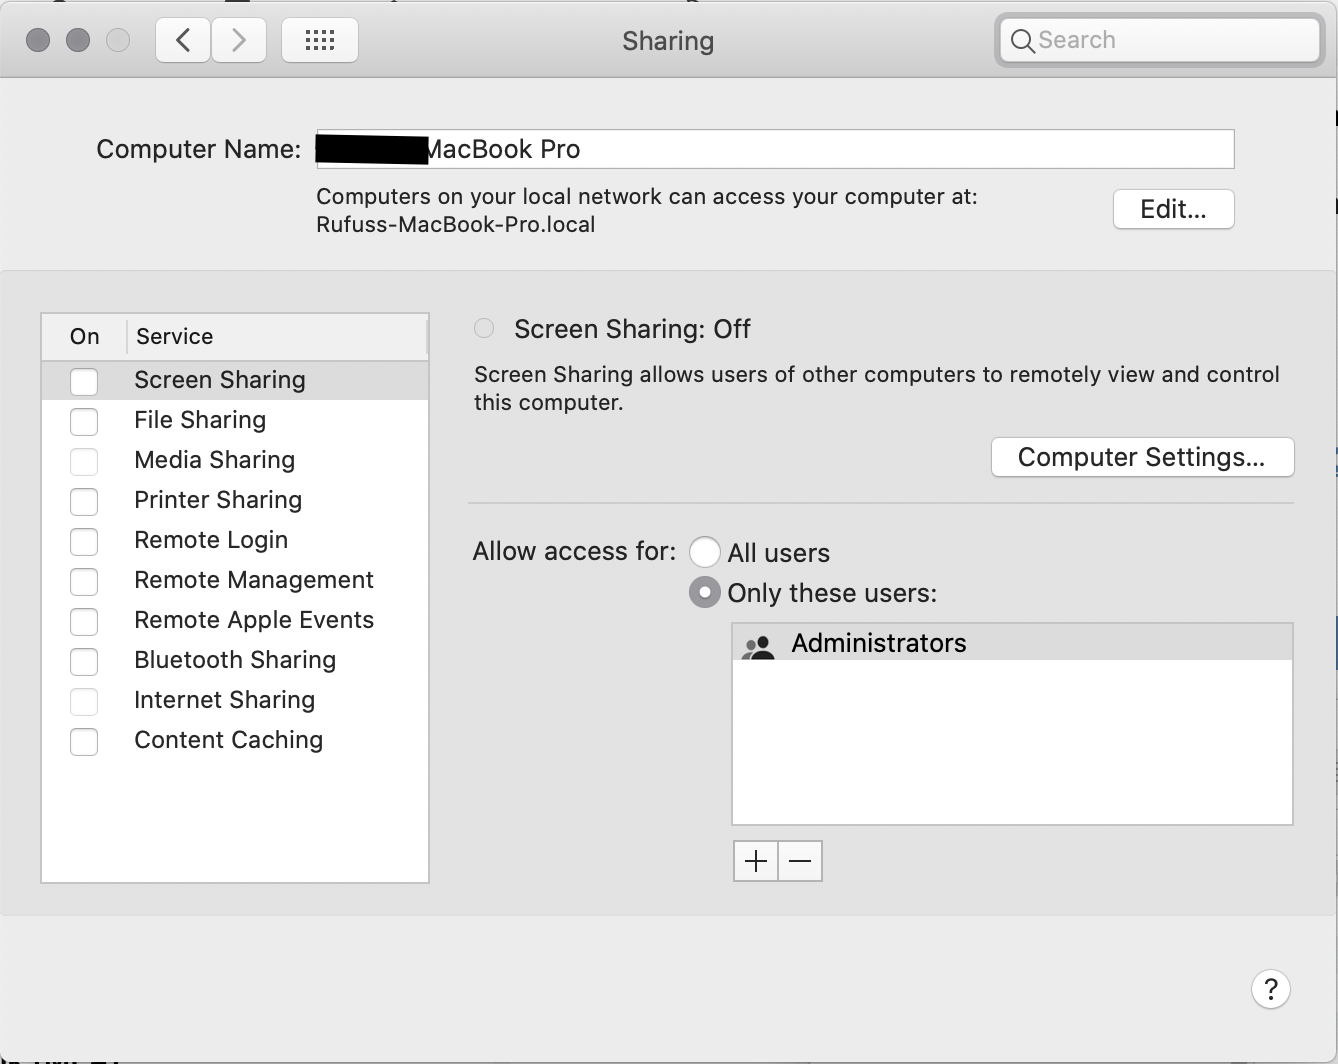Select Content Caching service
Viewport: 1338px width, 1064px height.
[228, 740]
